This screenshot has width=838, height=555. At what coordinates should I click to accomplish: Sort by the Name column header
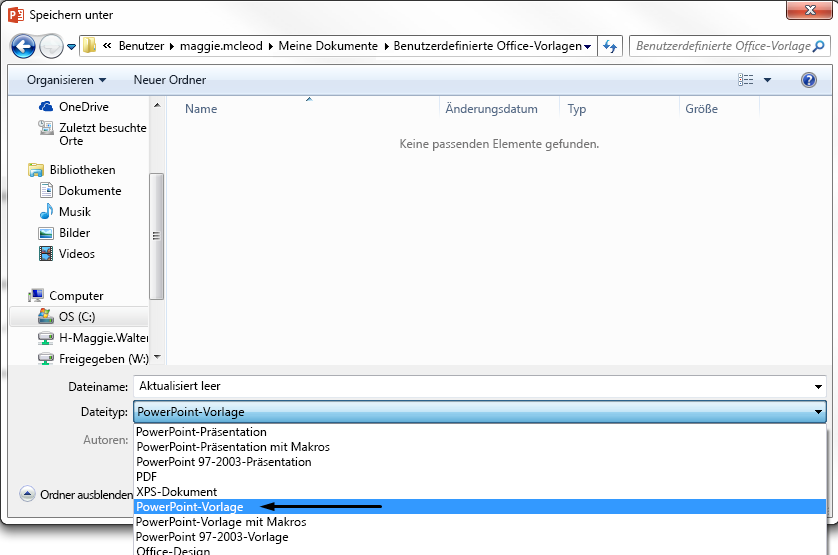click(201, 109)
